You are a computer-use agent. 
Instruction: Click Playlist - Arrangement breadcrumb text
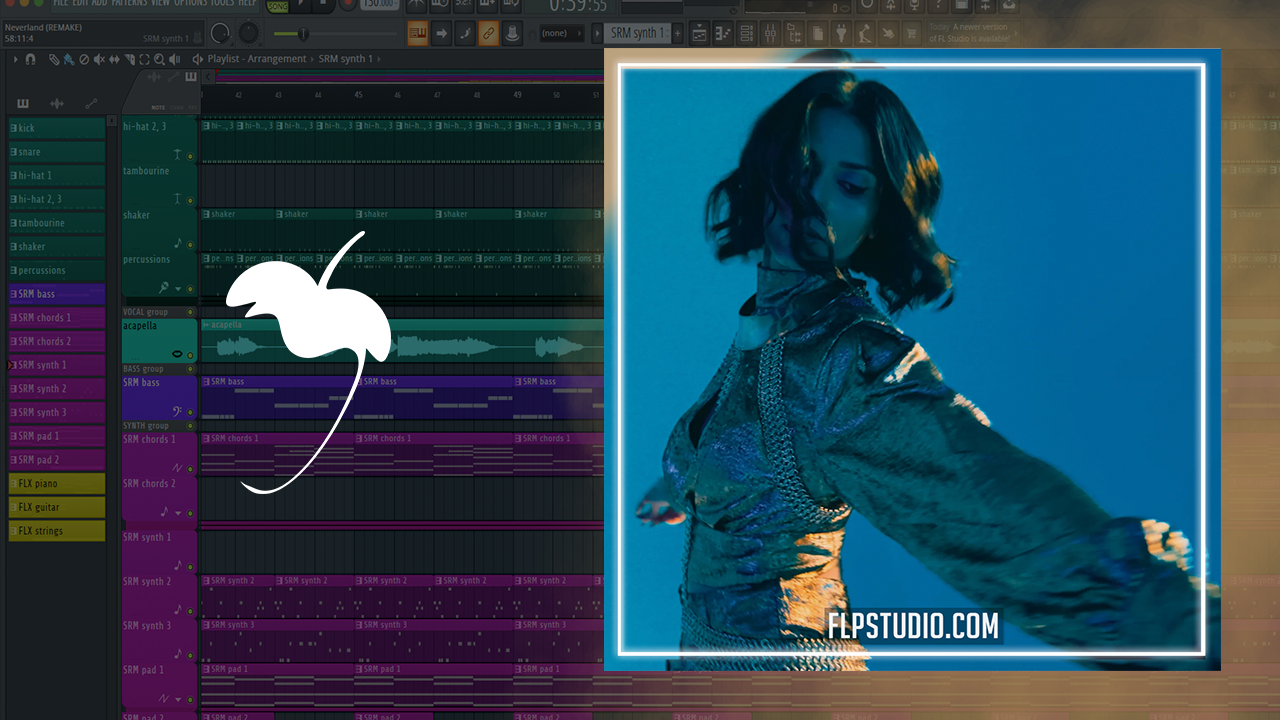coord(257,59)
